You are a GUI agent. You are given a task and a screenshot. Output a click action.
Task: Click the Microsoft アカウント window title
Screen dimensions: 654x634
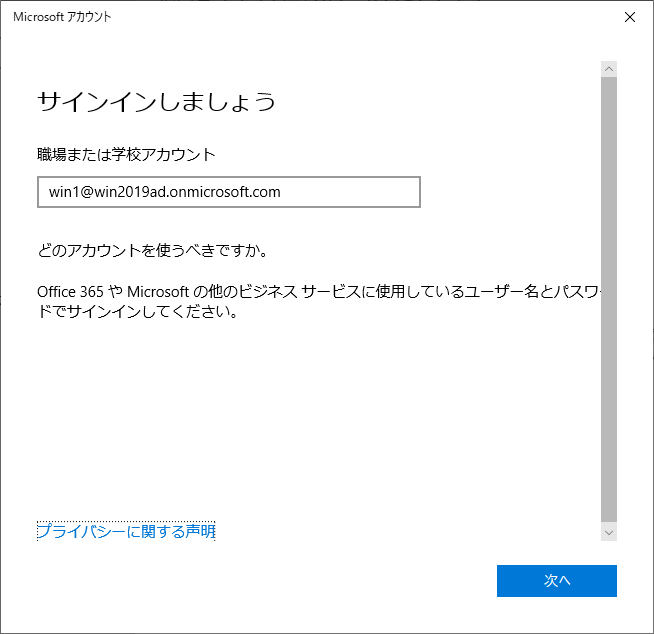click(62, 17)
